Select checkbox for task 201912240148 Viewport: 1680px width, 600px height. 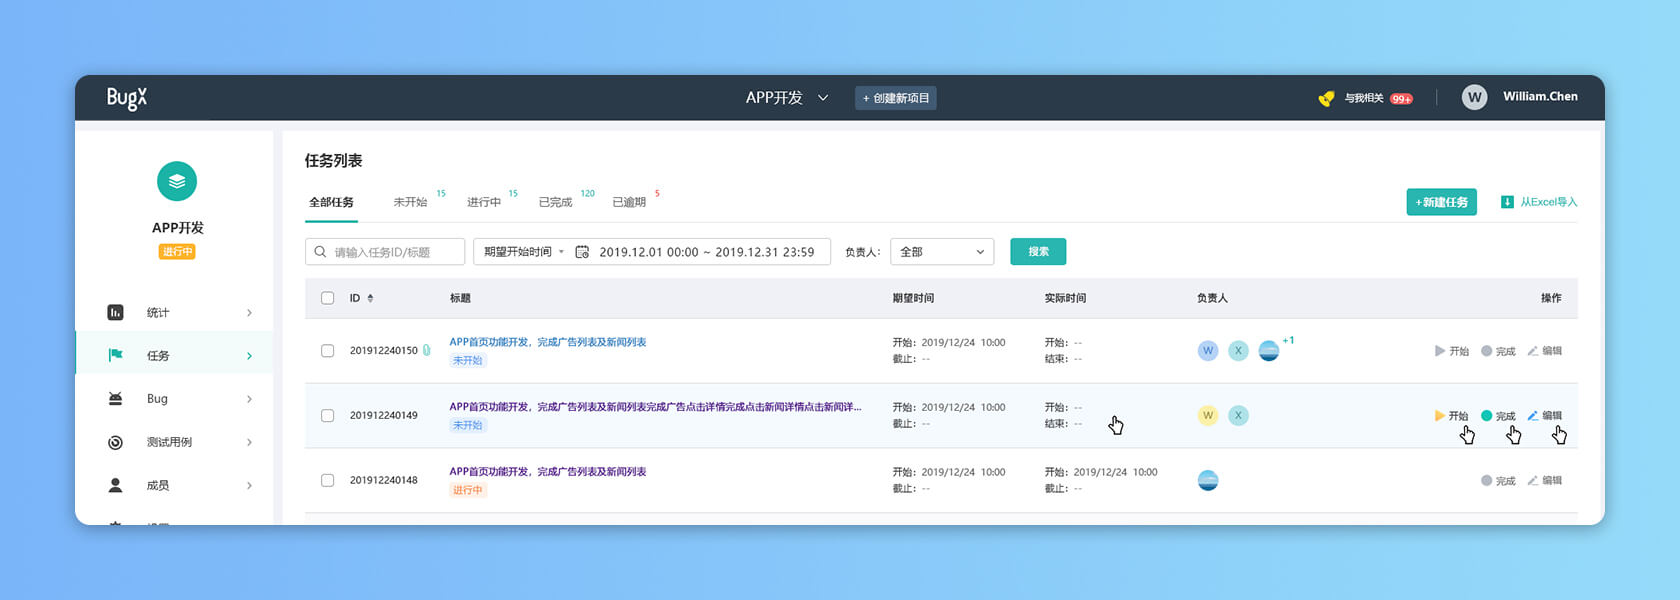[x=327, y=480]
